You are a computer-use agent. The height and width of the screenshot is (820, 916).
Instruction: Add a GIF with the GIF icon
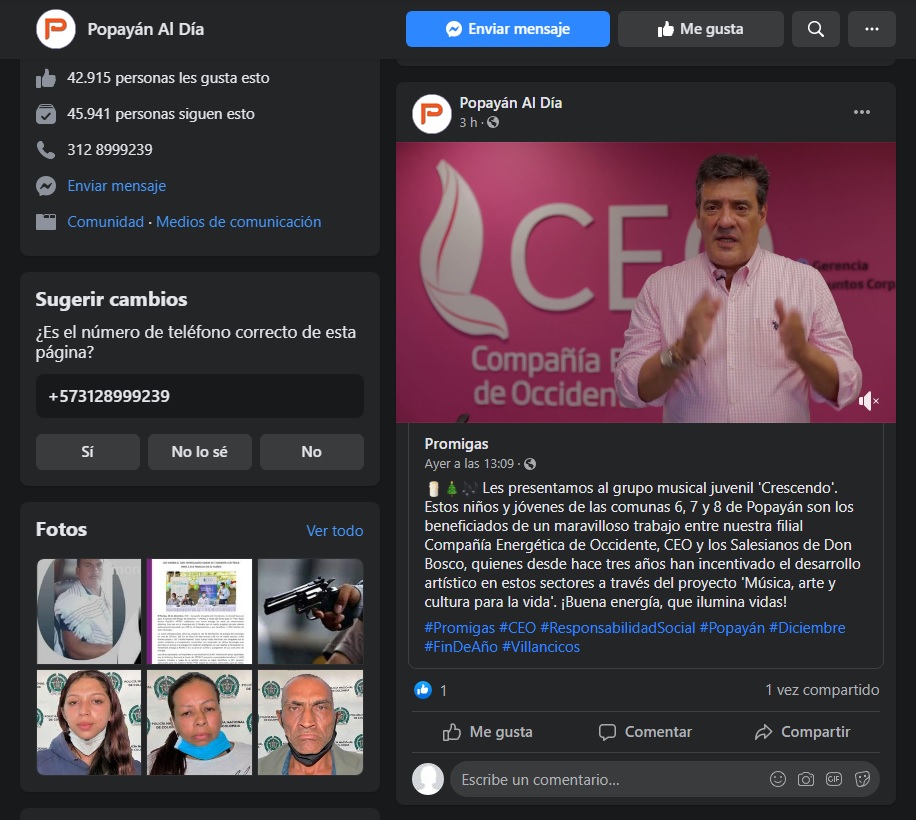(834, 779)
